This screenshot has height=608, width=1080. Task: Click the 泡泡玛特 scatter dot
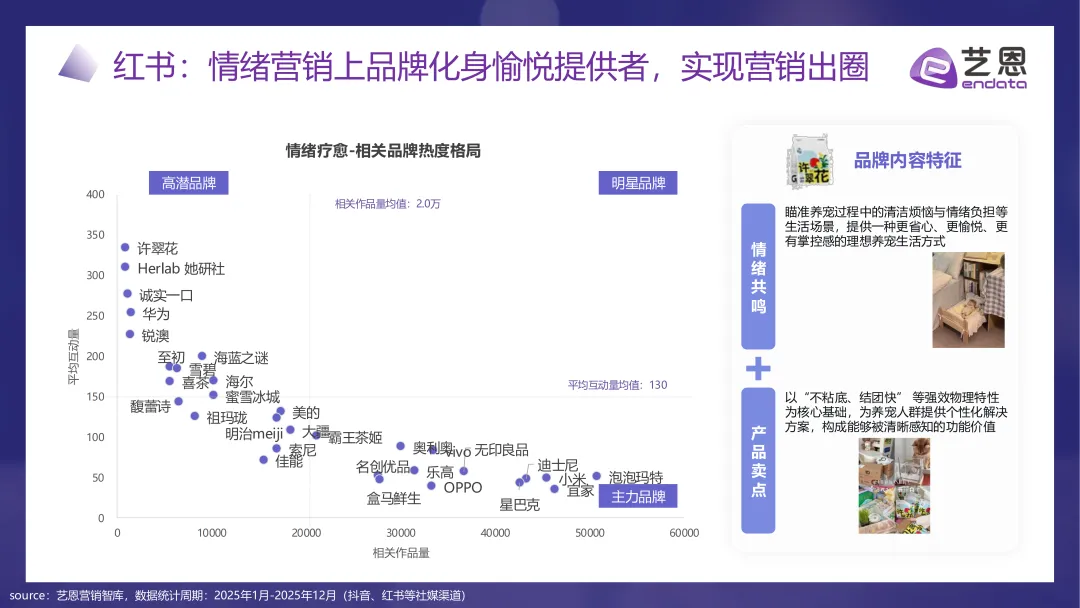[x=596, y=476]
